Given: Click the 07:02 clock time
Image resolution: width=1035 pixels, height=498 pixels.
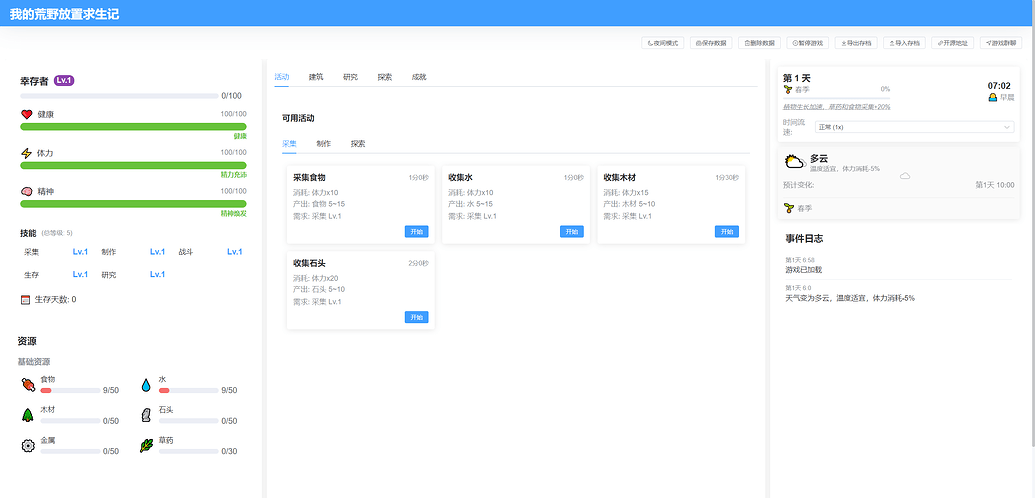Looking at the screenshot, I should (x=999, y=86).
